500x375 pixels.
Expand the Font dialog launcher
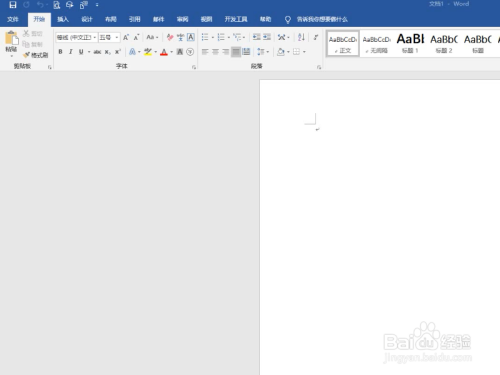(x=194, y=67)
